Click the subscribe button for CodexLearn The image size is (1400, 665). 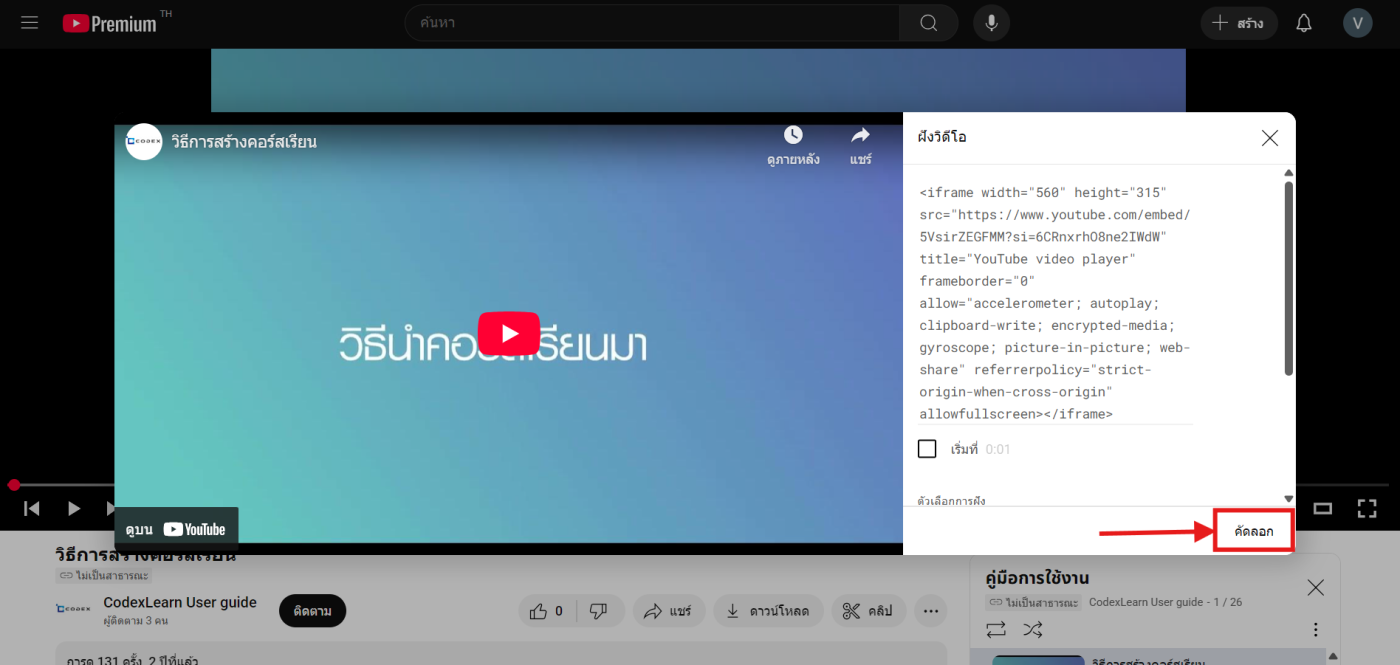click(x=312, y=611)
